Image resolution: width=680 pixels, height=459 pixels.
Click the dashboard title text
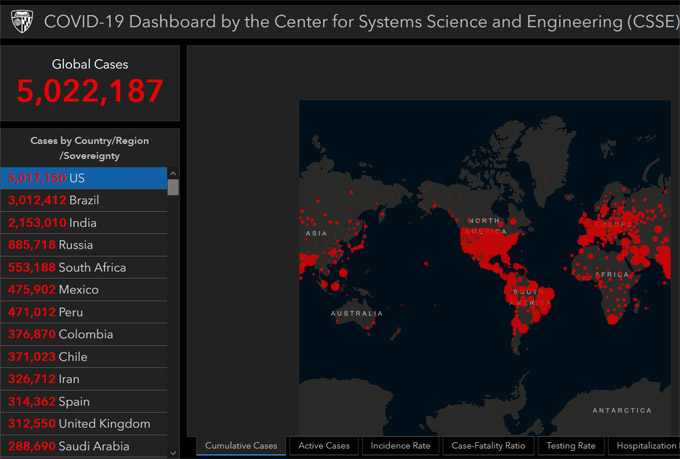pos(362,22)
